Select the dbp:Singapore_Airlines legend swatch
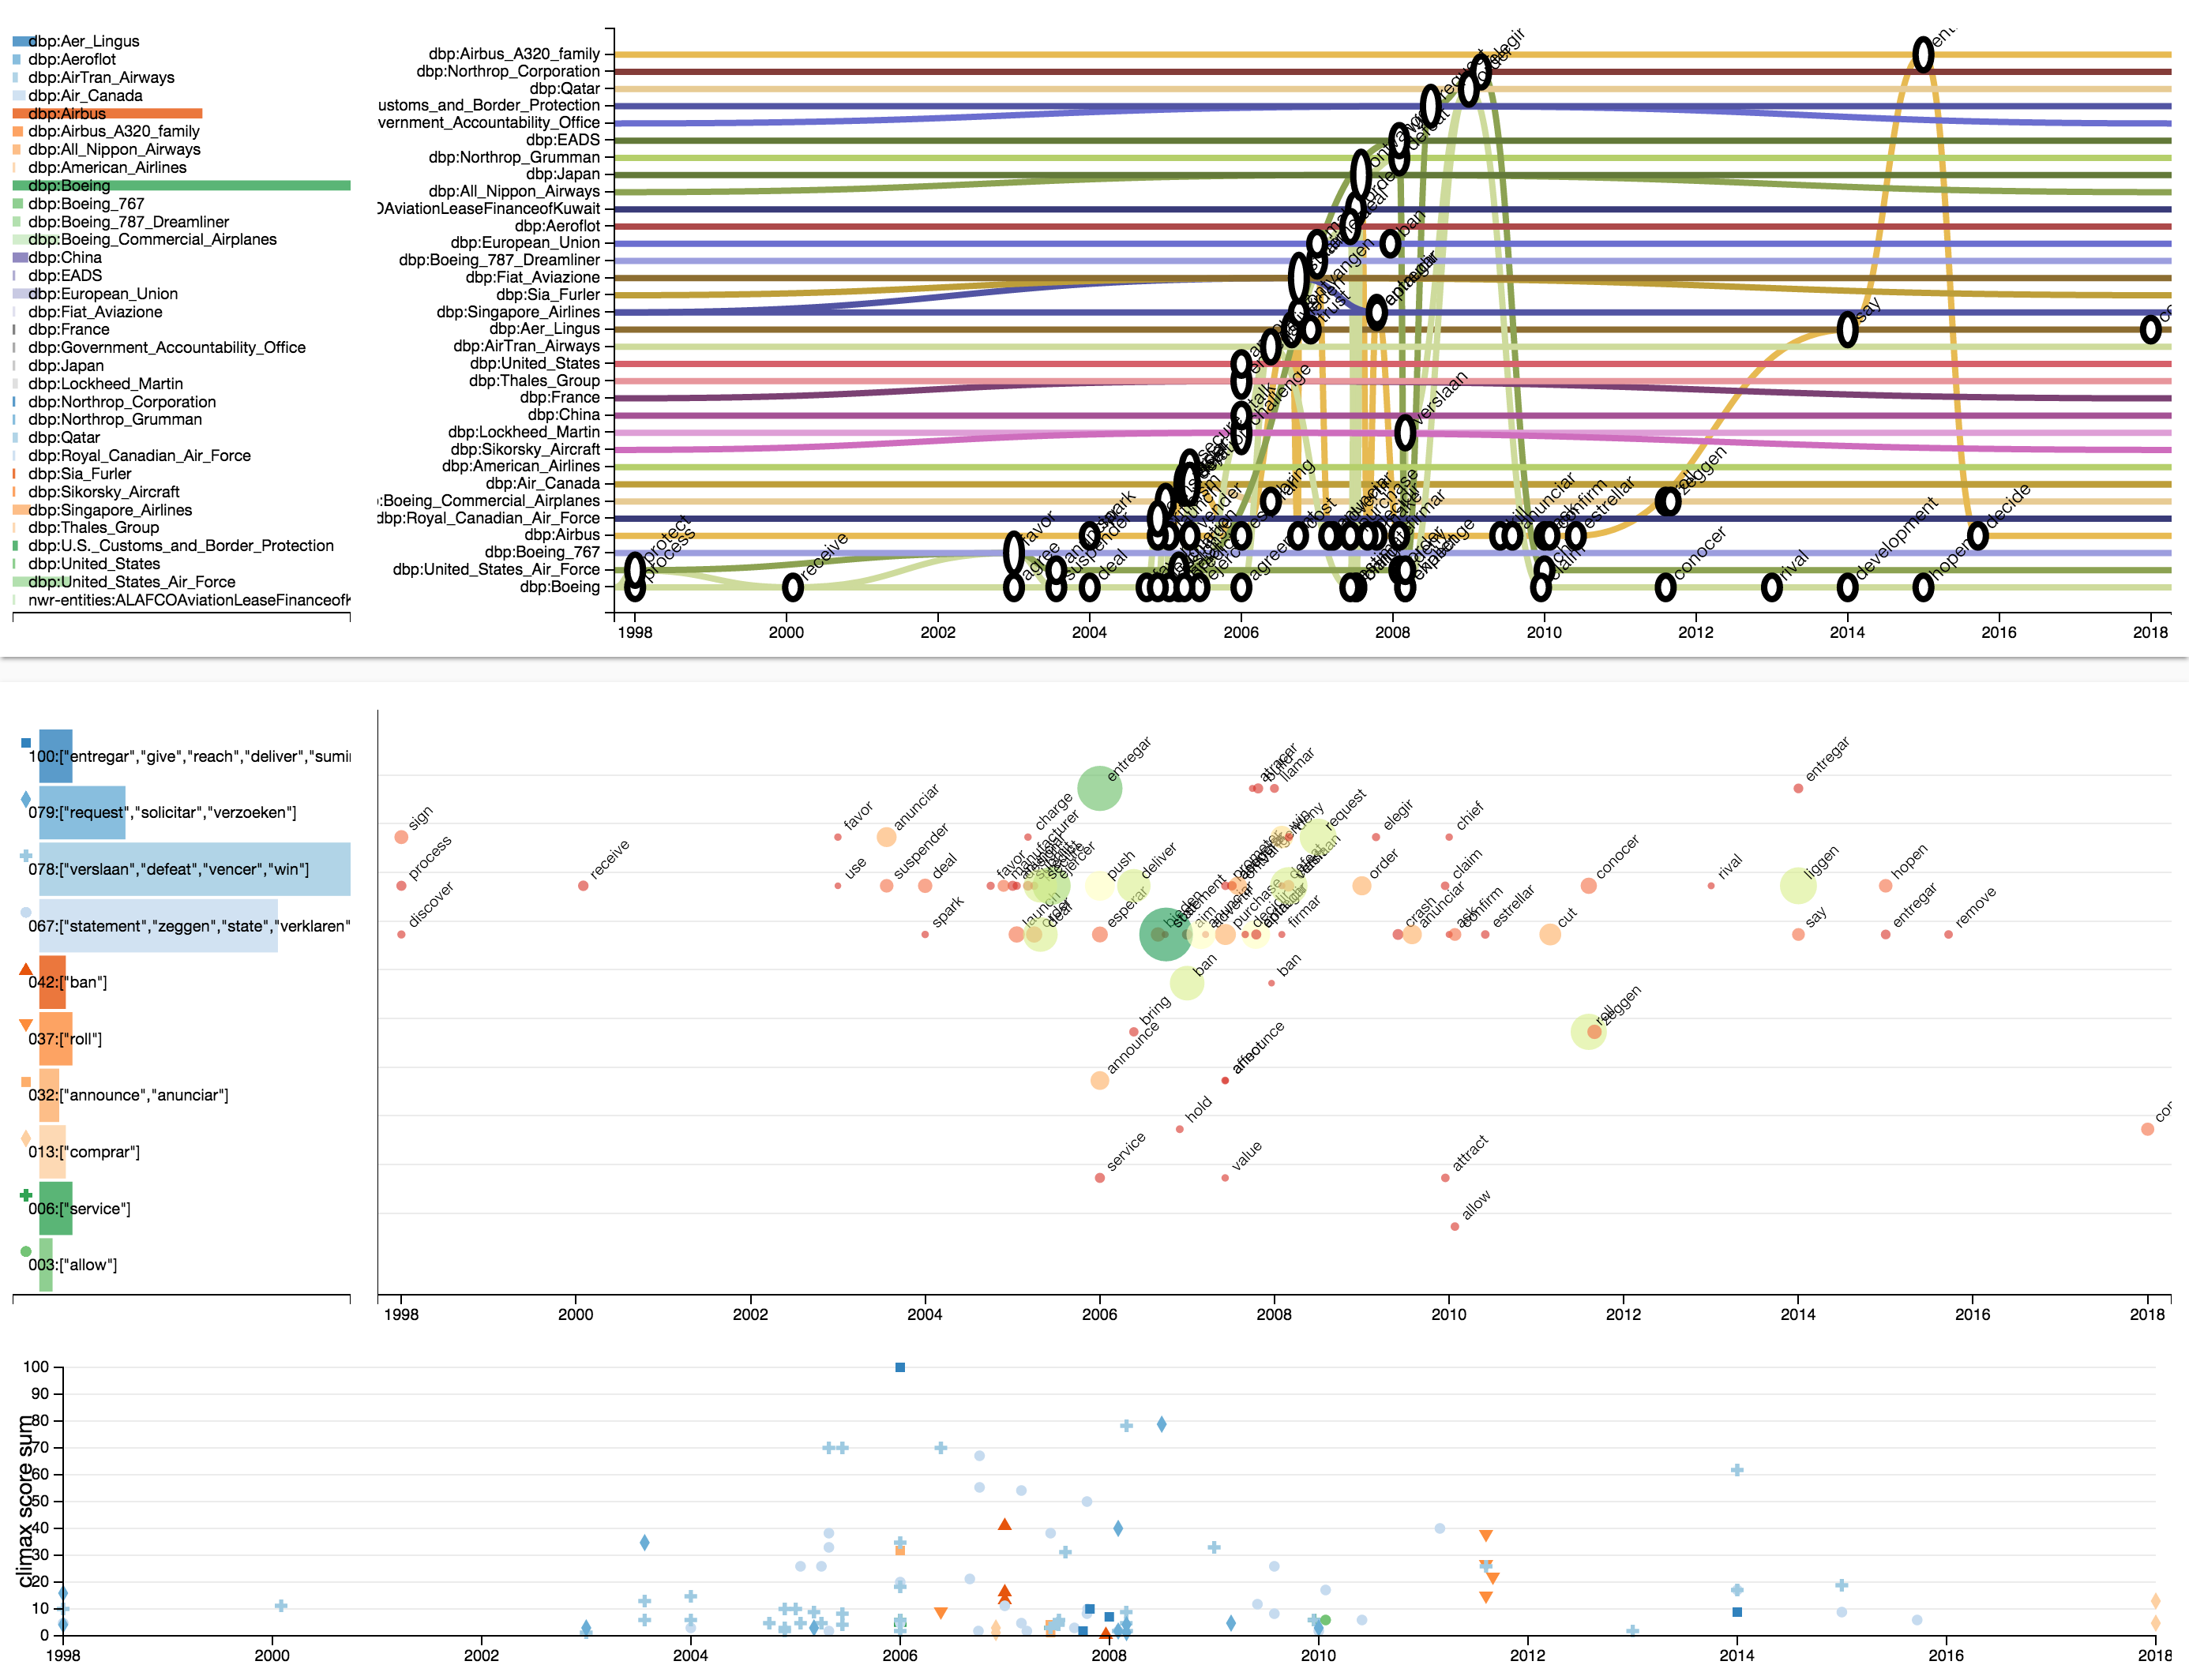 pos(20,510)
